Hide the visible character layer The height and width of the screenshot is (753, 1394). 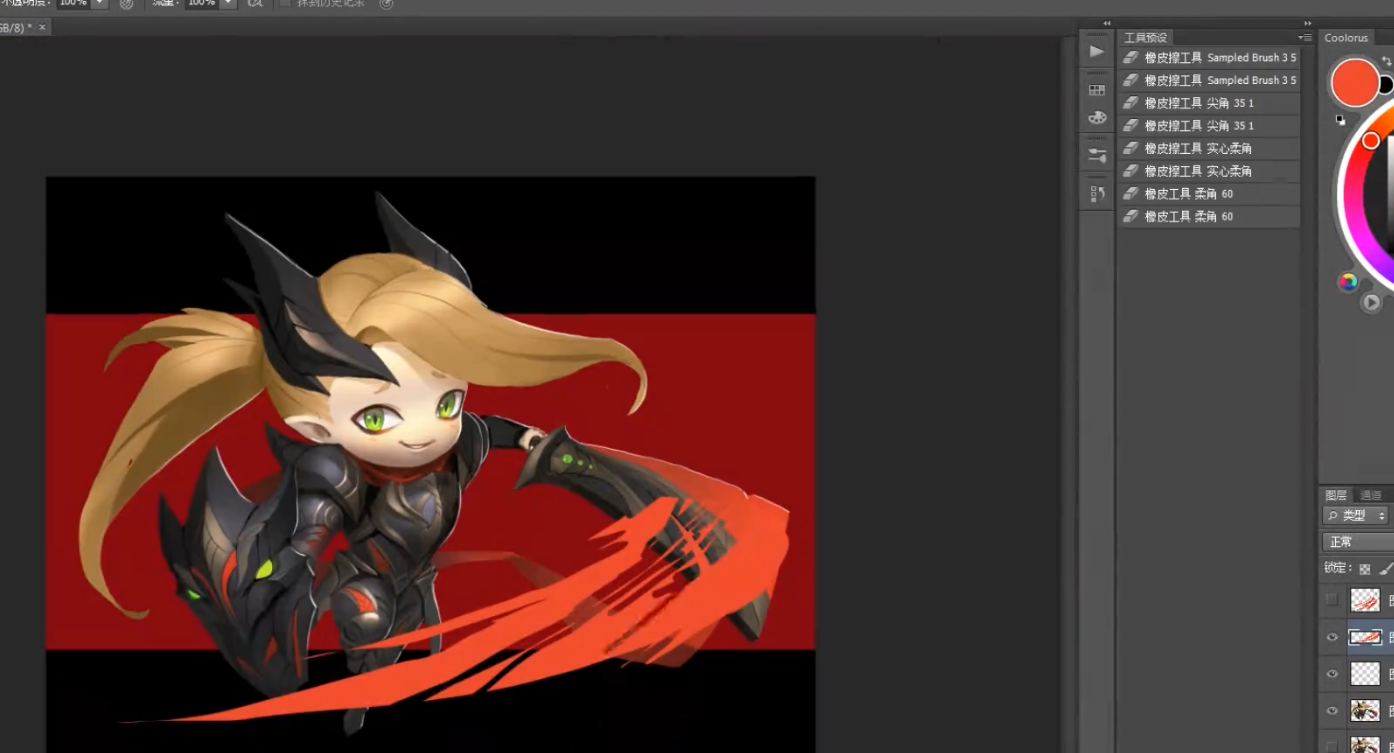tap(1331, 711)
